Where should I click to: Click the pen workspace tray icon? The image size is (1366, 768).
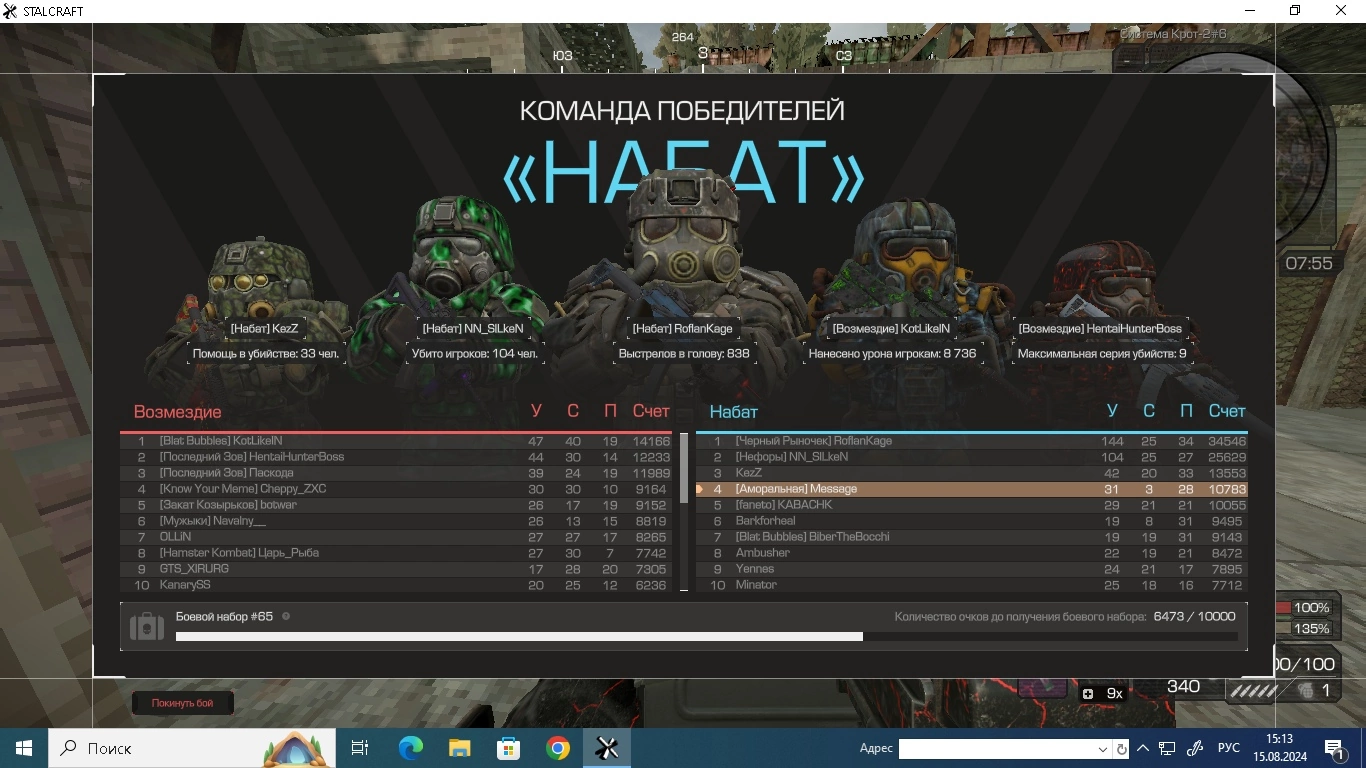coord(1194,748)
